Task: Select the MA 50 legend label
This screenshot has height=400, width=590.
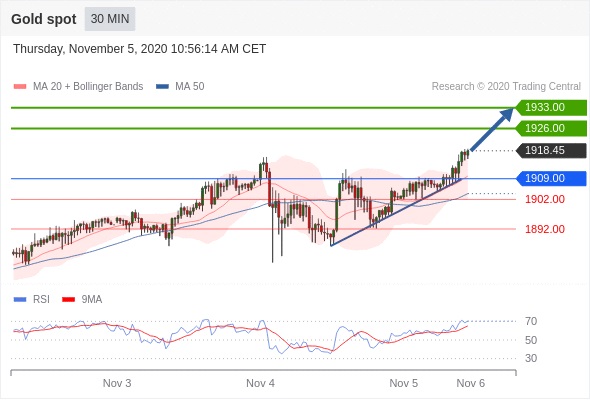Action: [190, 87]
